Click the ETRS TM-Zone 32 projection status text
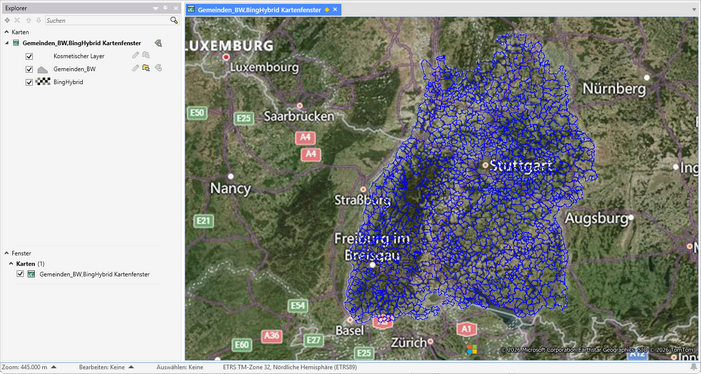Viewport: 701px width, 374px height. (290, 367)
